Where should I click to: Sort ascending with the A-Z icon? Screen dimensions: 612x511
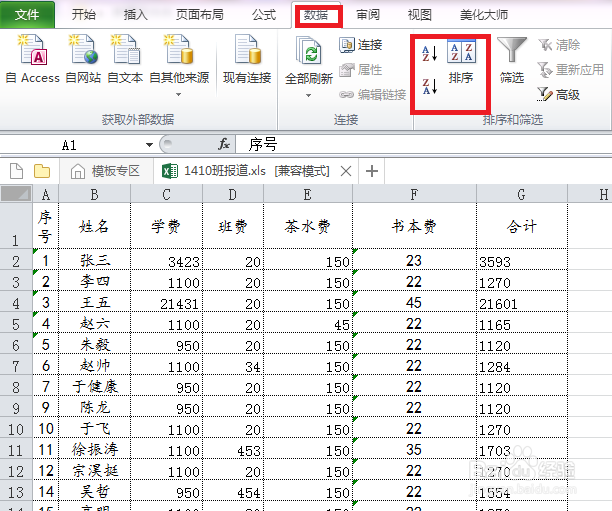click(429, 53)
